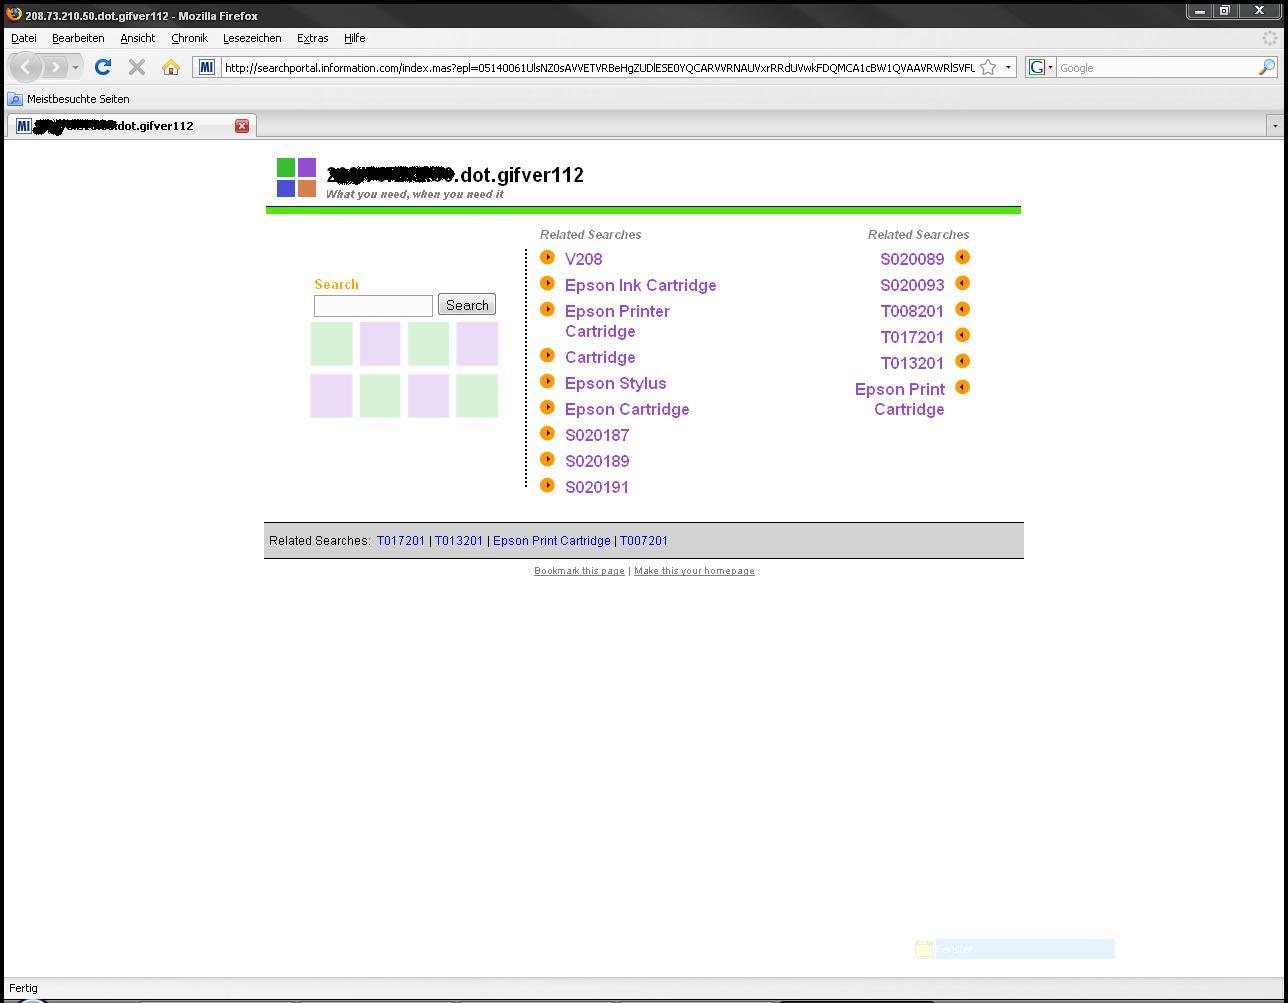
Task: Click the Search button on the page
Action: click(467, 305)
